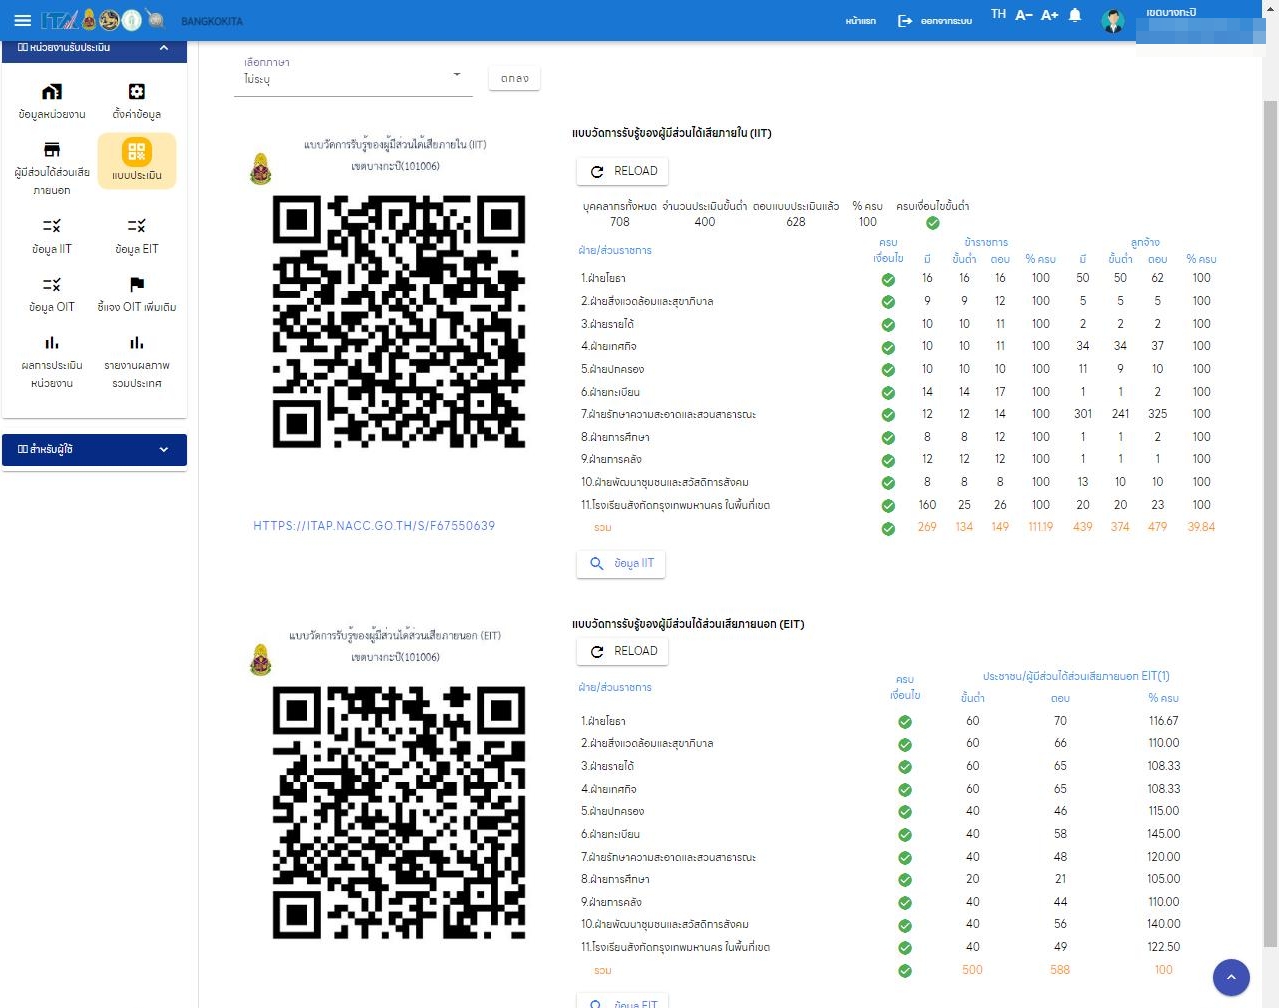1279x1008 pixels.
Task: Open the เลือกภาษา language dropdown
Action: (x=353, y=78)
